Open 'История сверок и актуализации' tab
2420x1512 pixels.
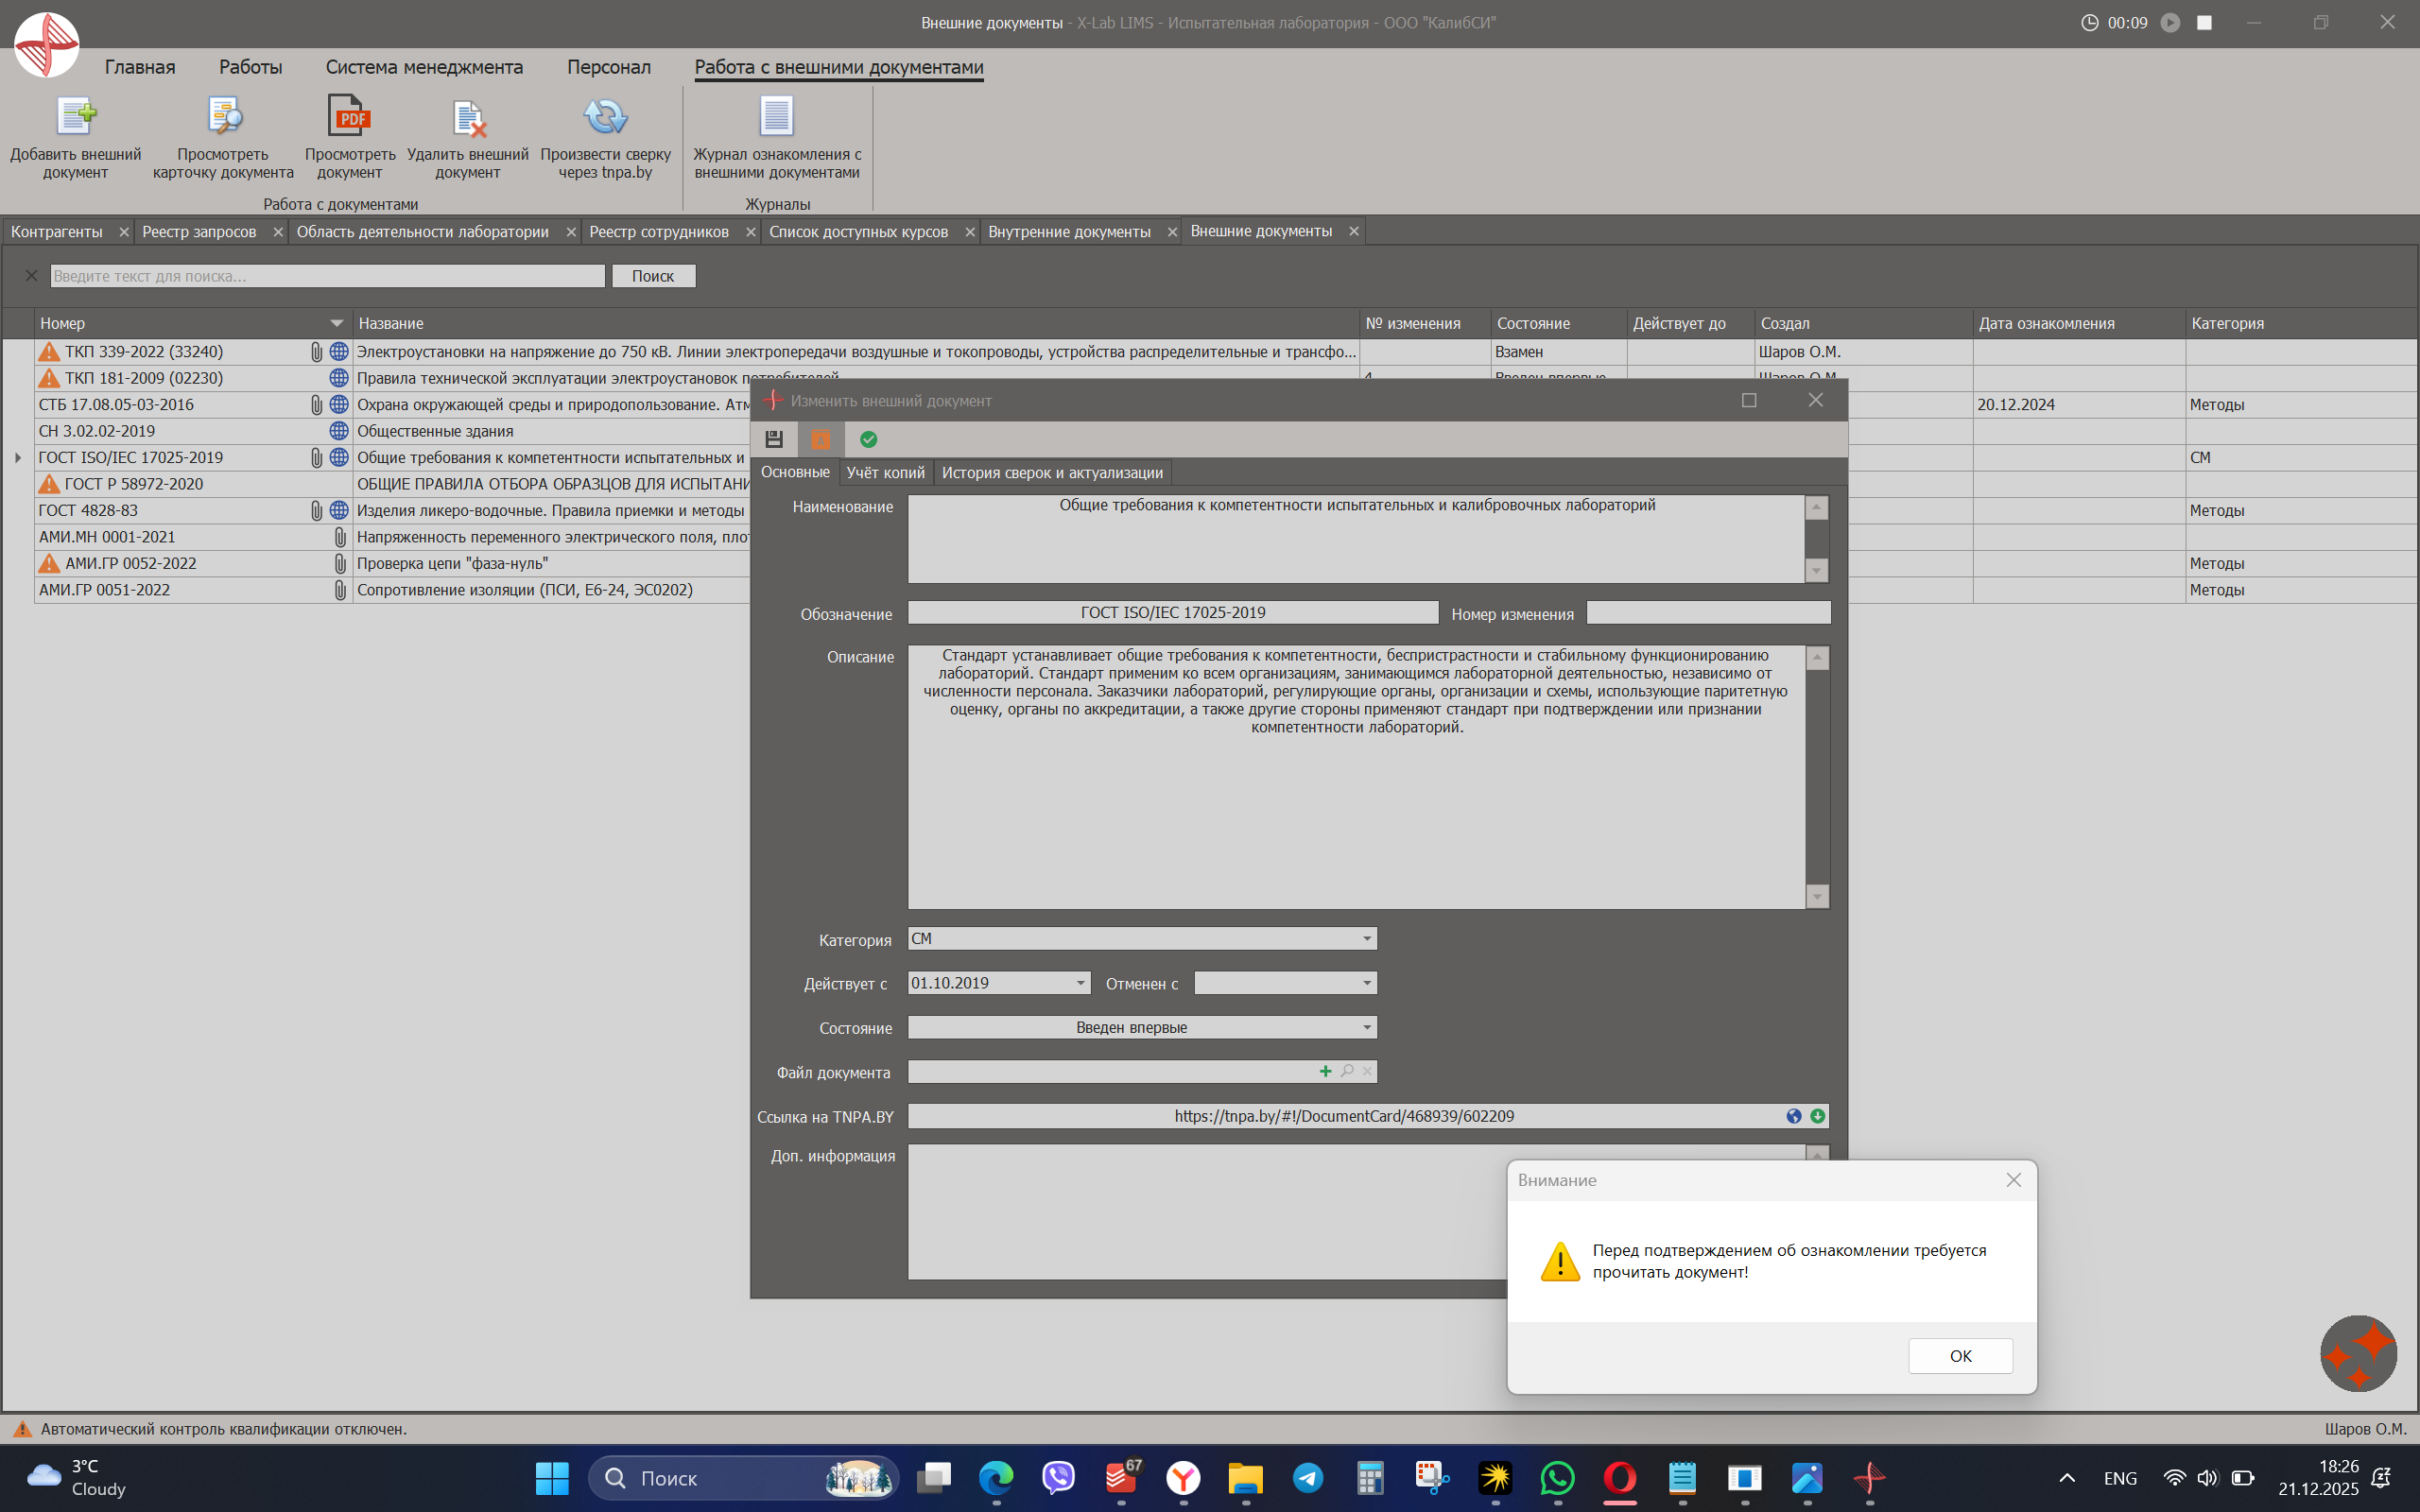tap(1052, 472)
